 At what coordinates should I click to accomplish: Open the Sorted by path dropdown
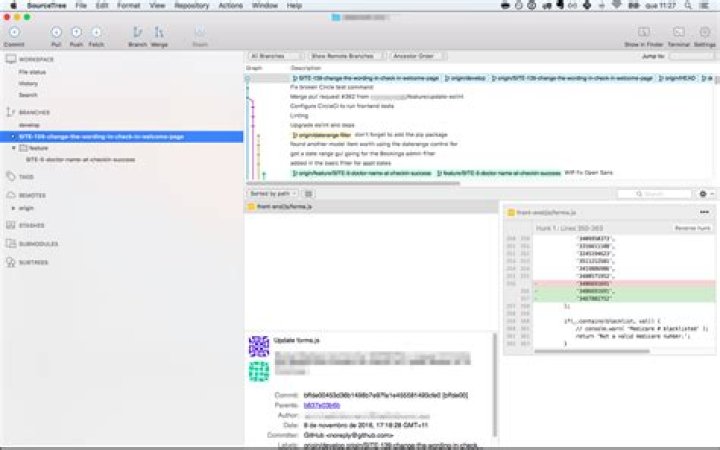click(273, 194)
